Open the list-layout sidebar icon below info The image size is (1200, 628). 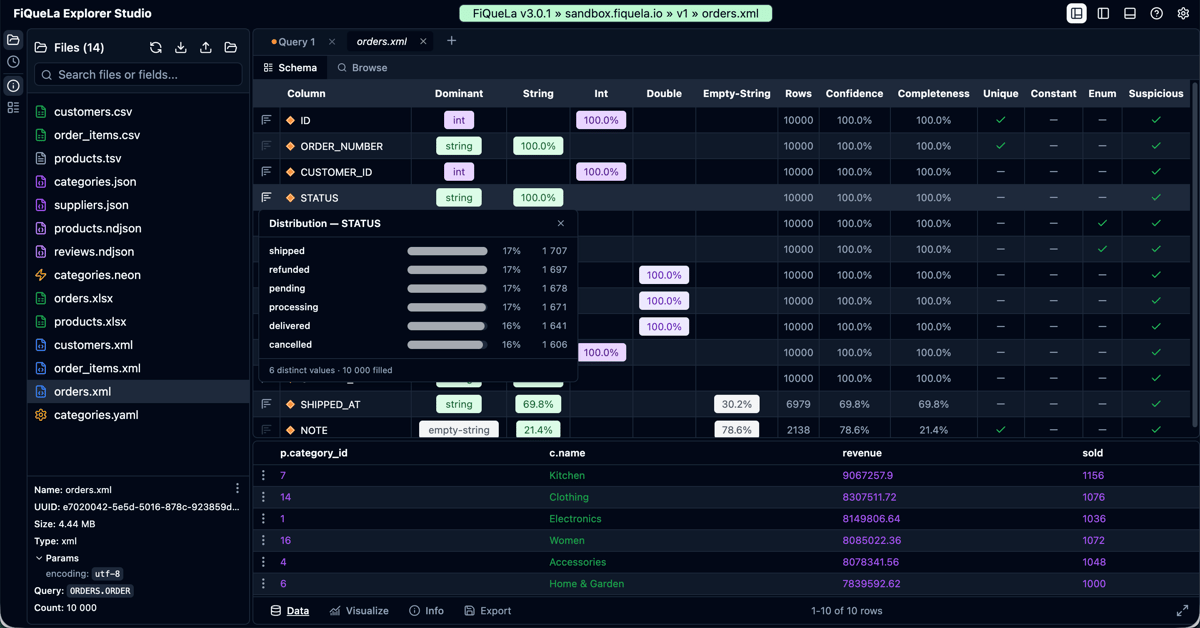13,107
